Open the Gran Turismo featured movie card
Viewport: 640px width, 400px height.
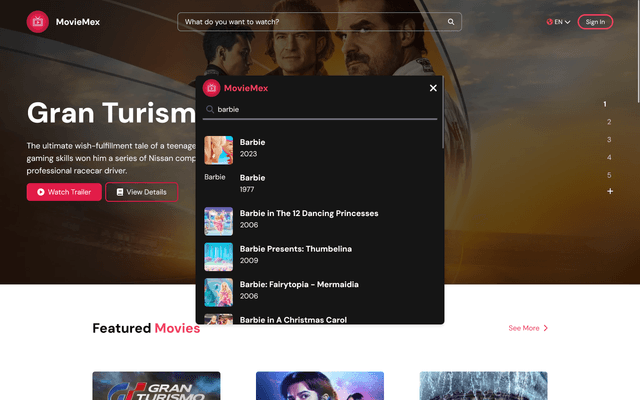tap(156, 386)
